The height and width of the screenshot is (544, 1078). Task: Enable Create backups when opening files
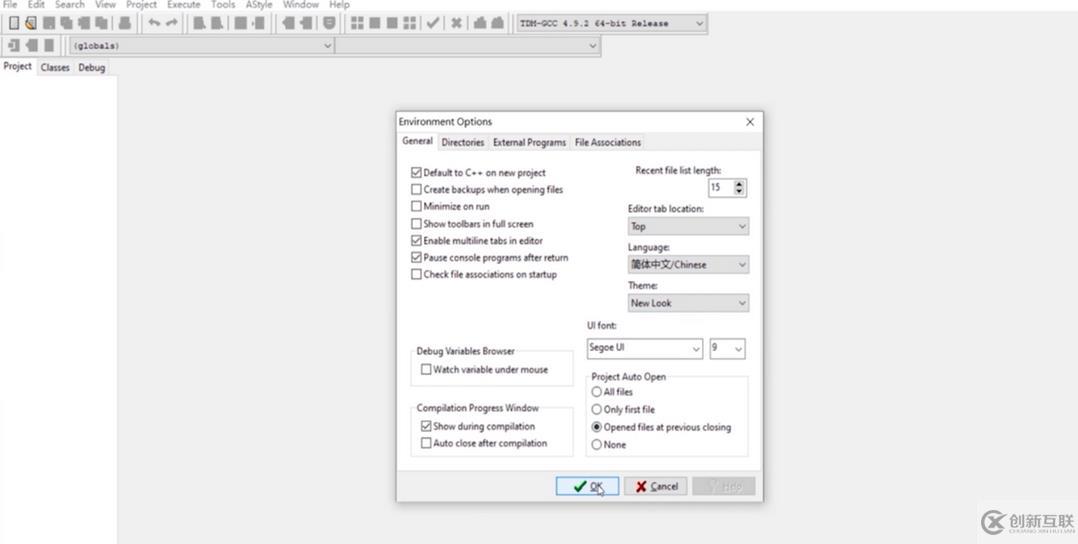pyautogui.click(x=417, y=190)
